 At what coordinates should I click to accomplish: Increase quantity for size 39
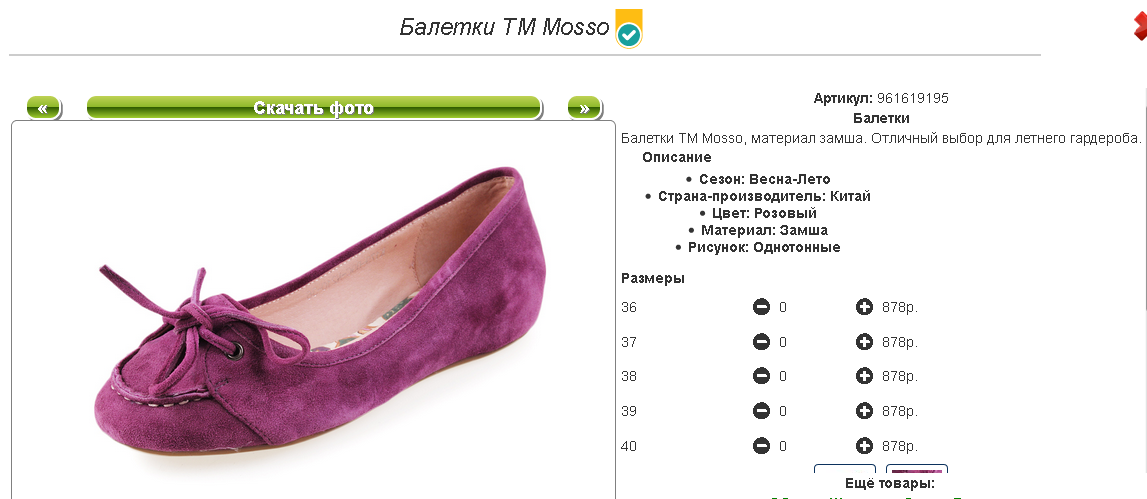click(865, 411)
